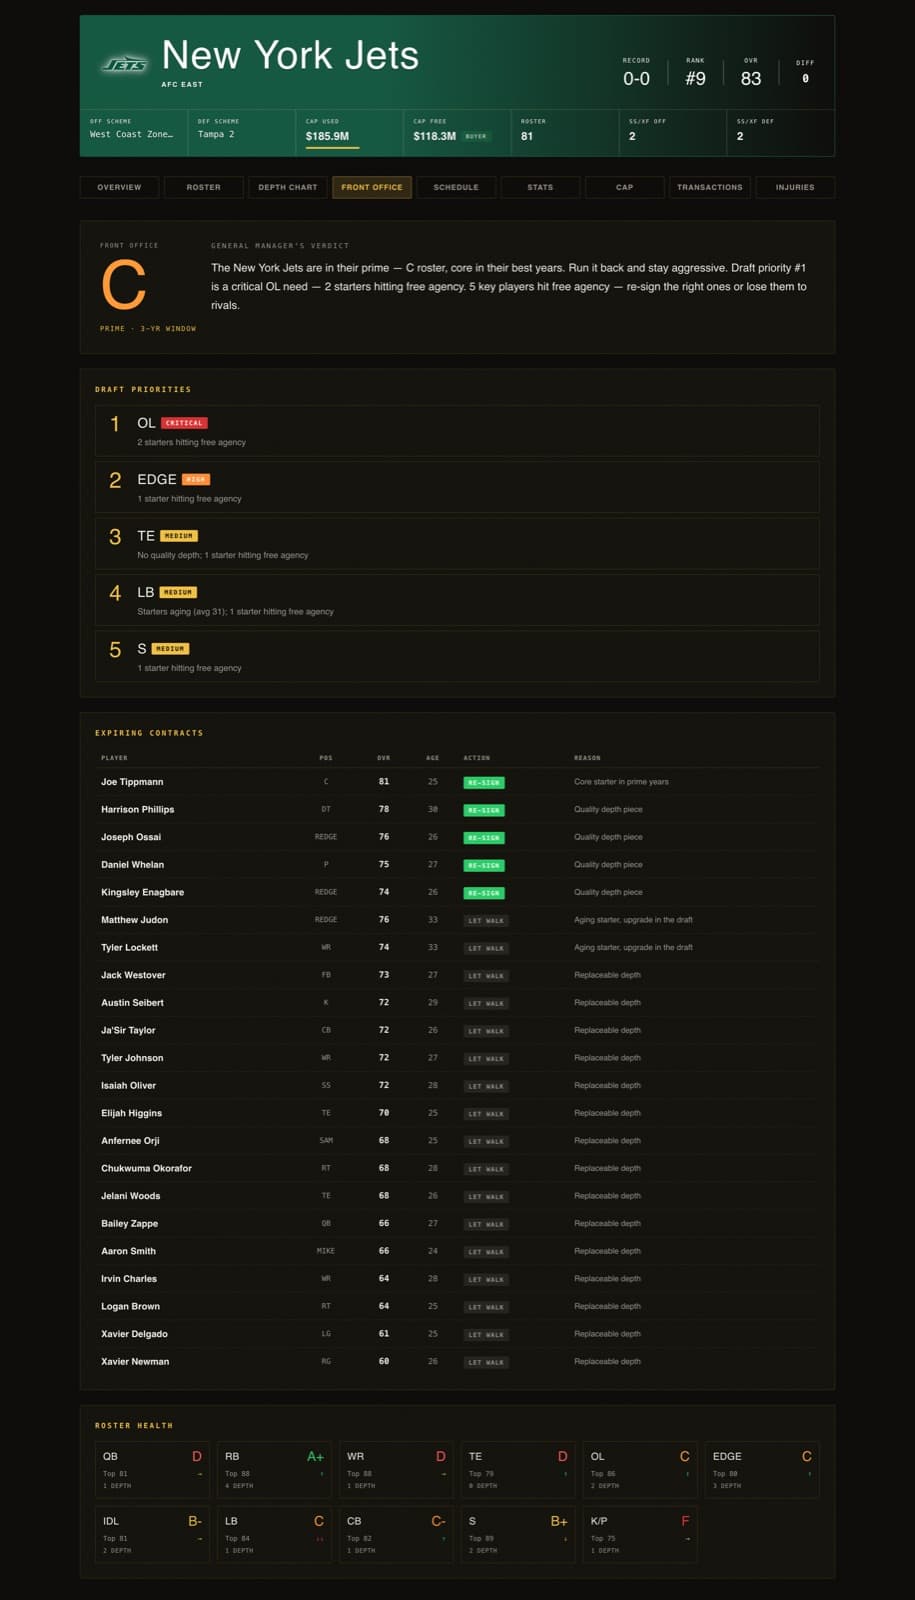Click LET WALK badge for Tyler Lockett

click(486, 948)
